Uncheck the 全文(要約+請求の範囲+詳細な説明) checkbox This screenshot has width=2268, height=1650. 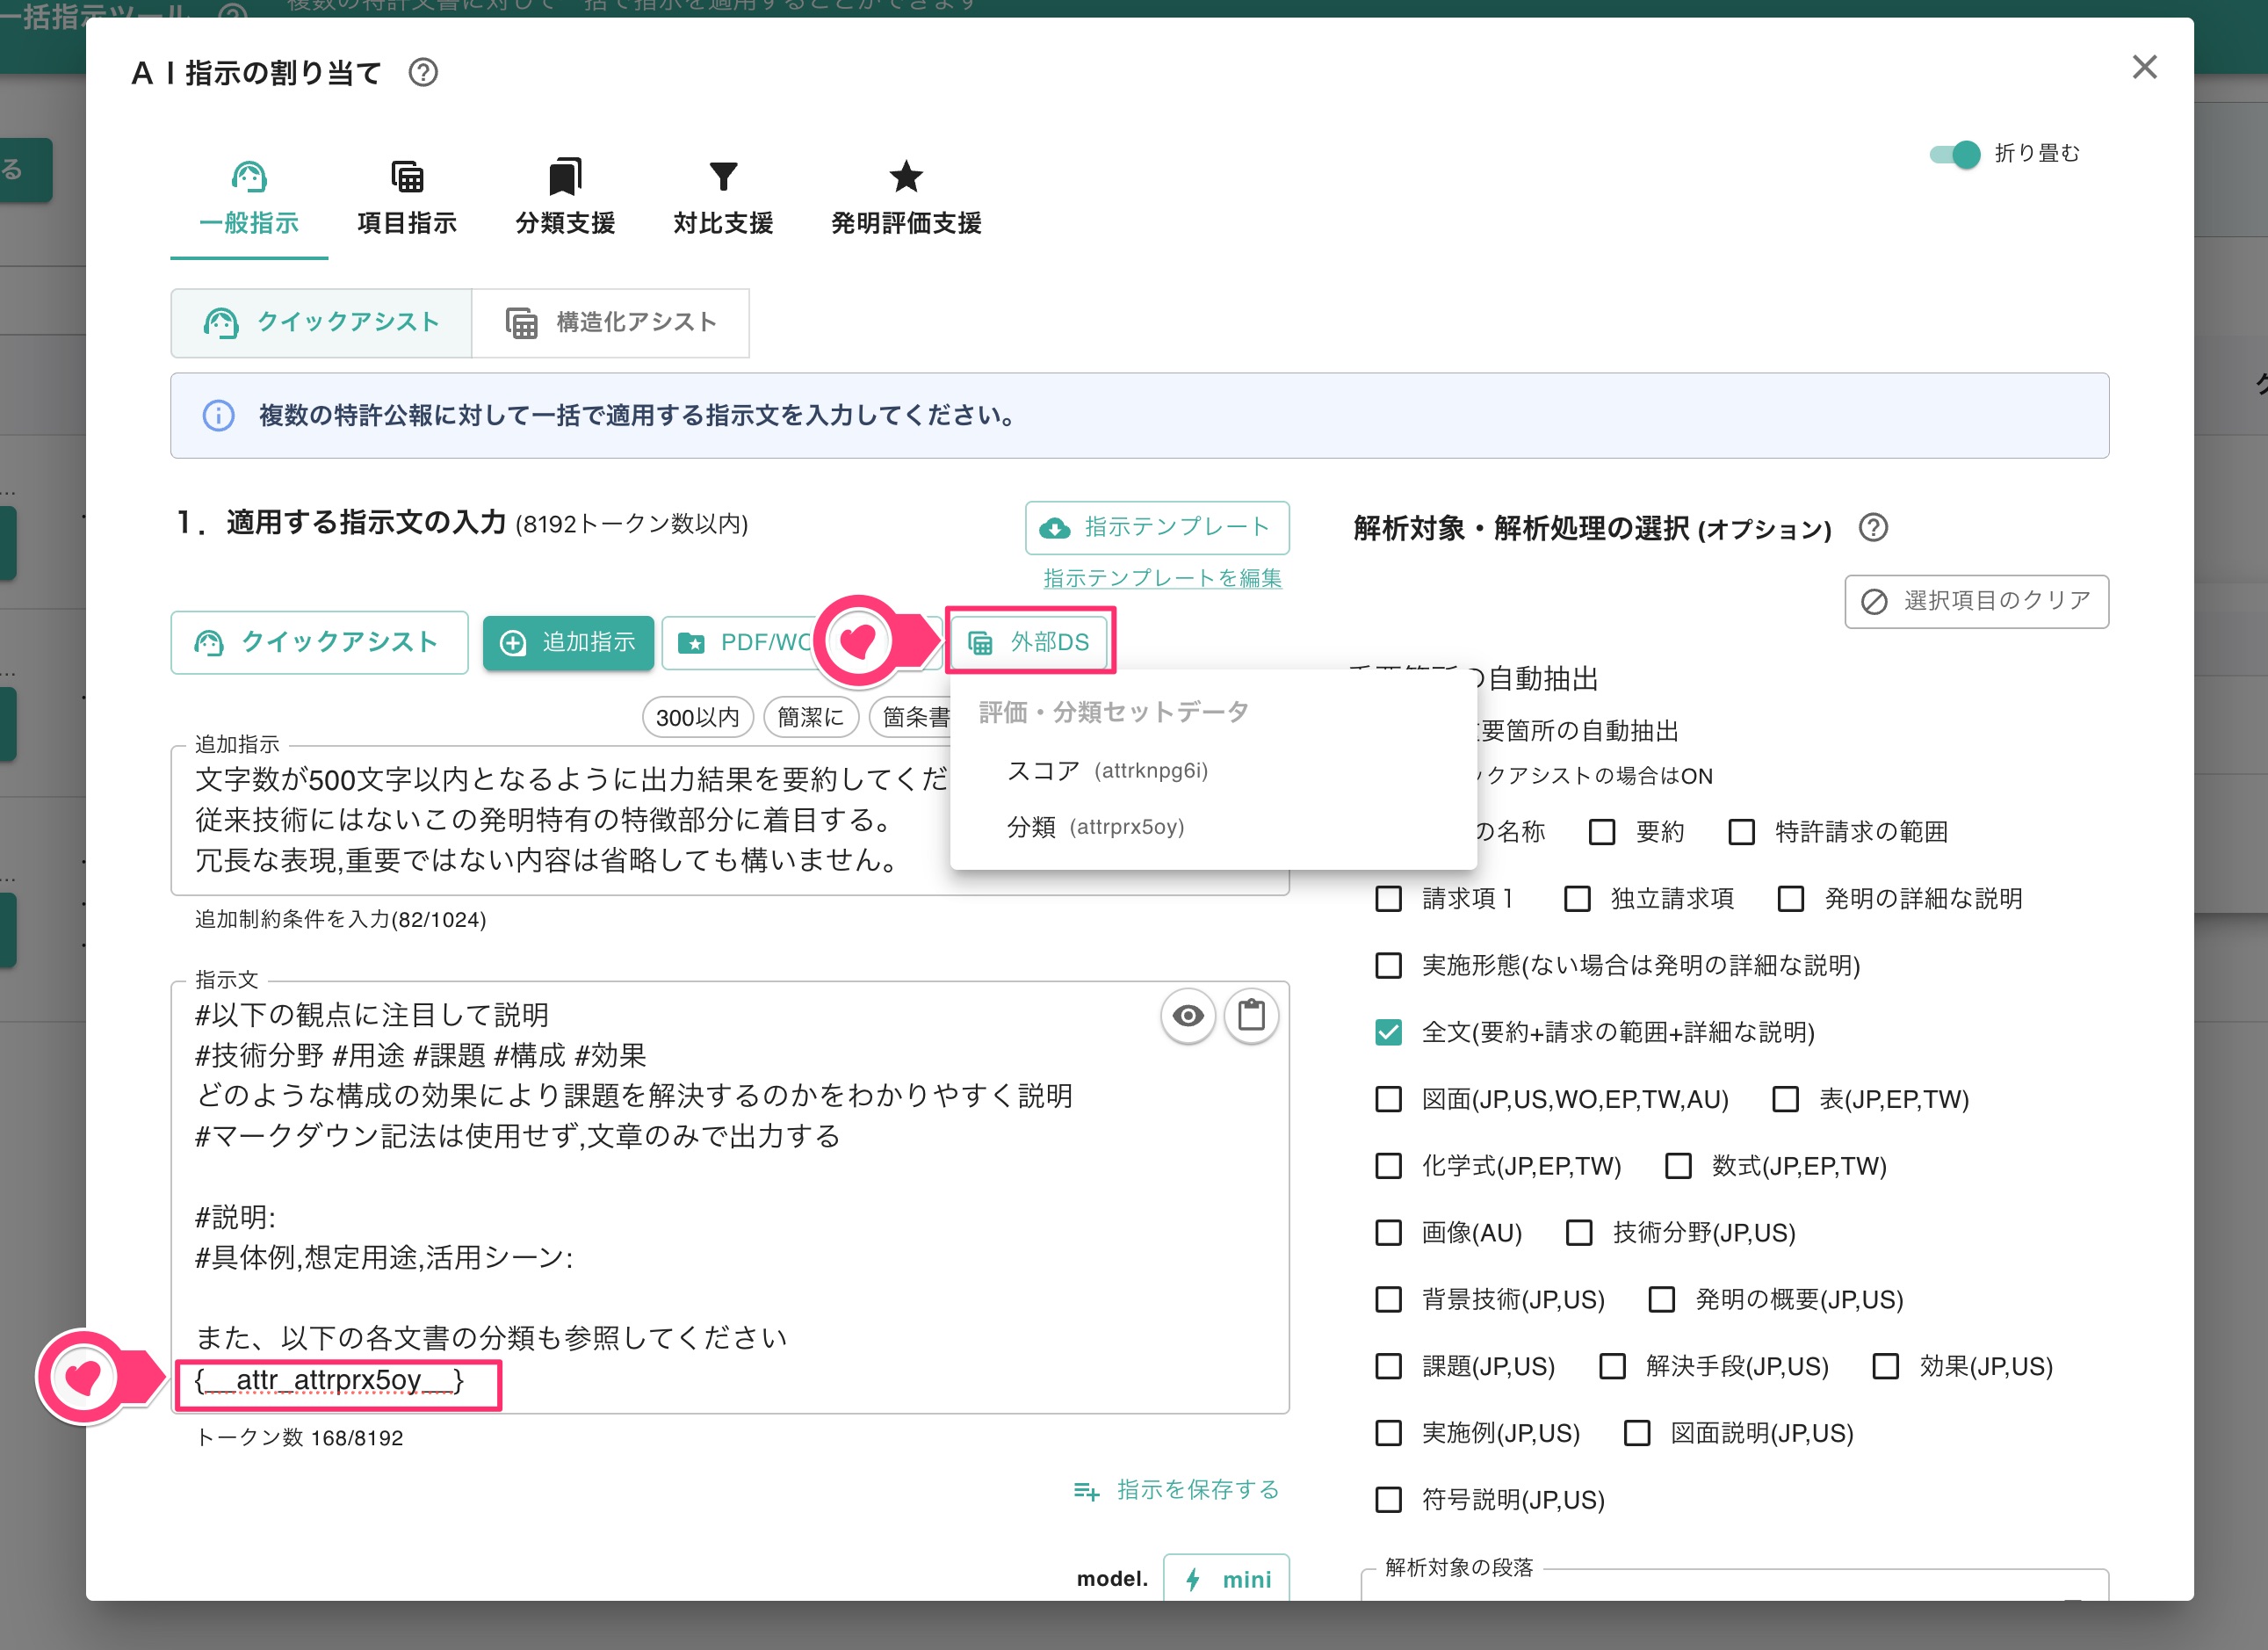coord(1388,1033)
